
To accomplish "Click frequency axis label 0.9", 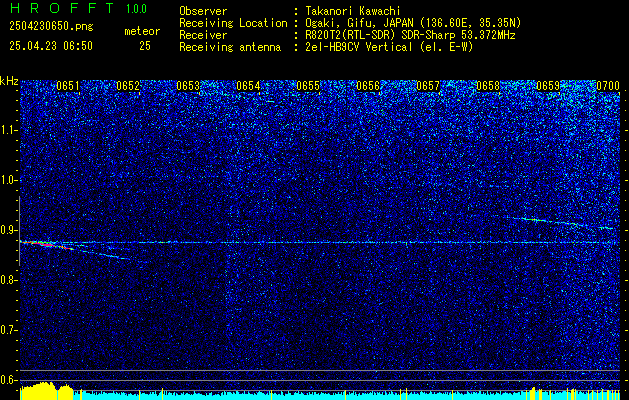I will coord(9,230).
